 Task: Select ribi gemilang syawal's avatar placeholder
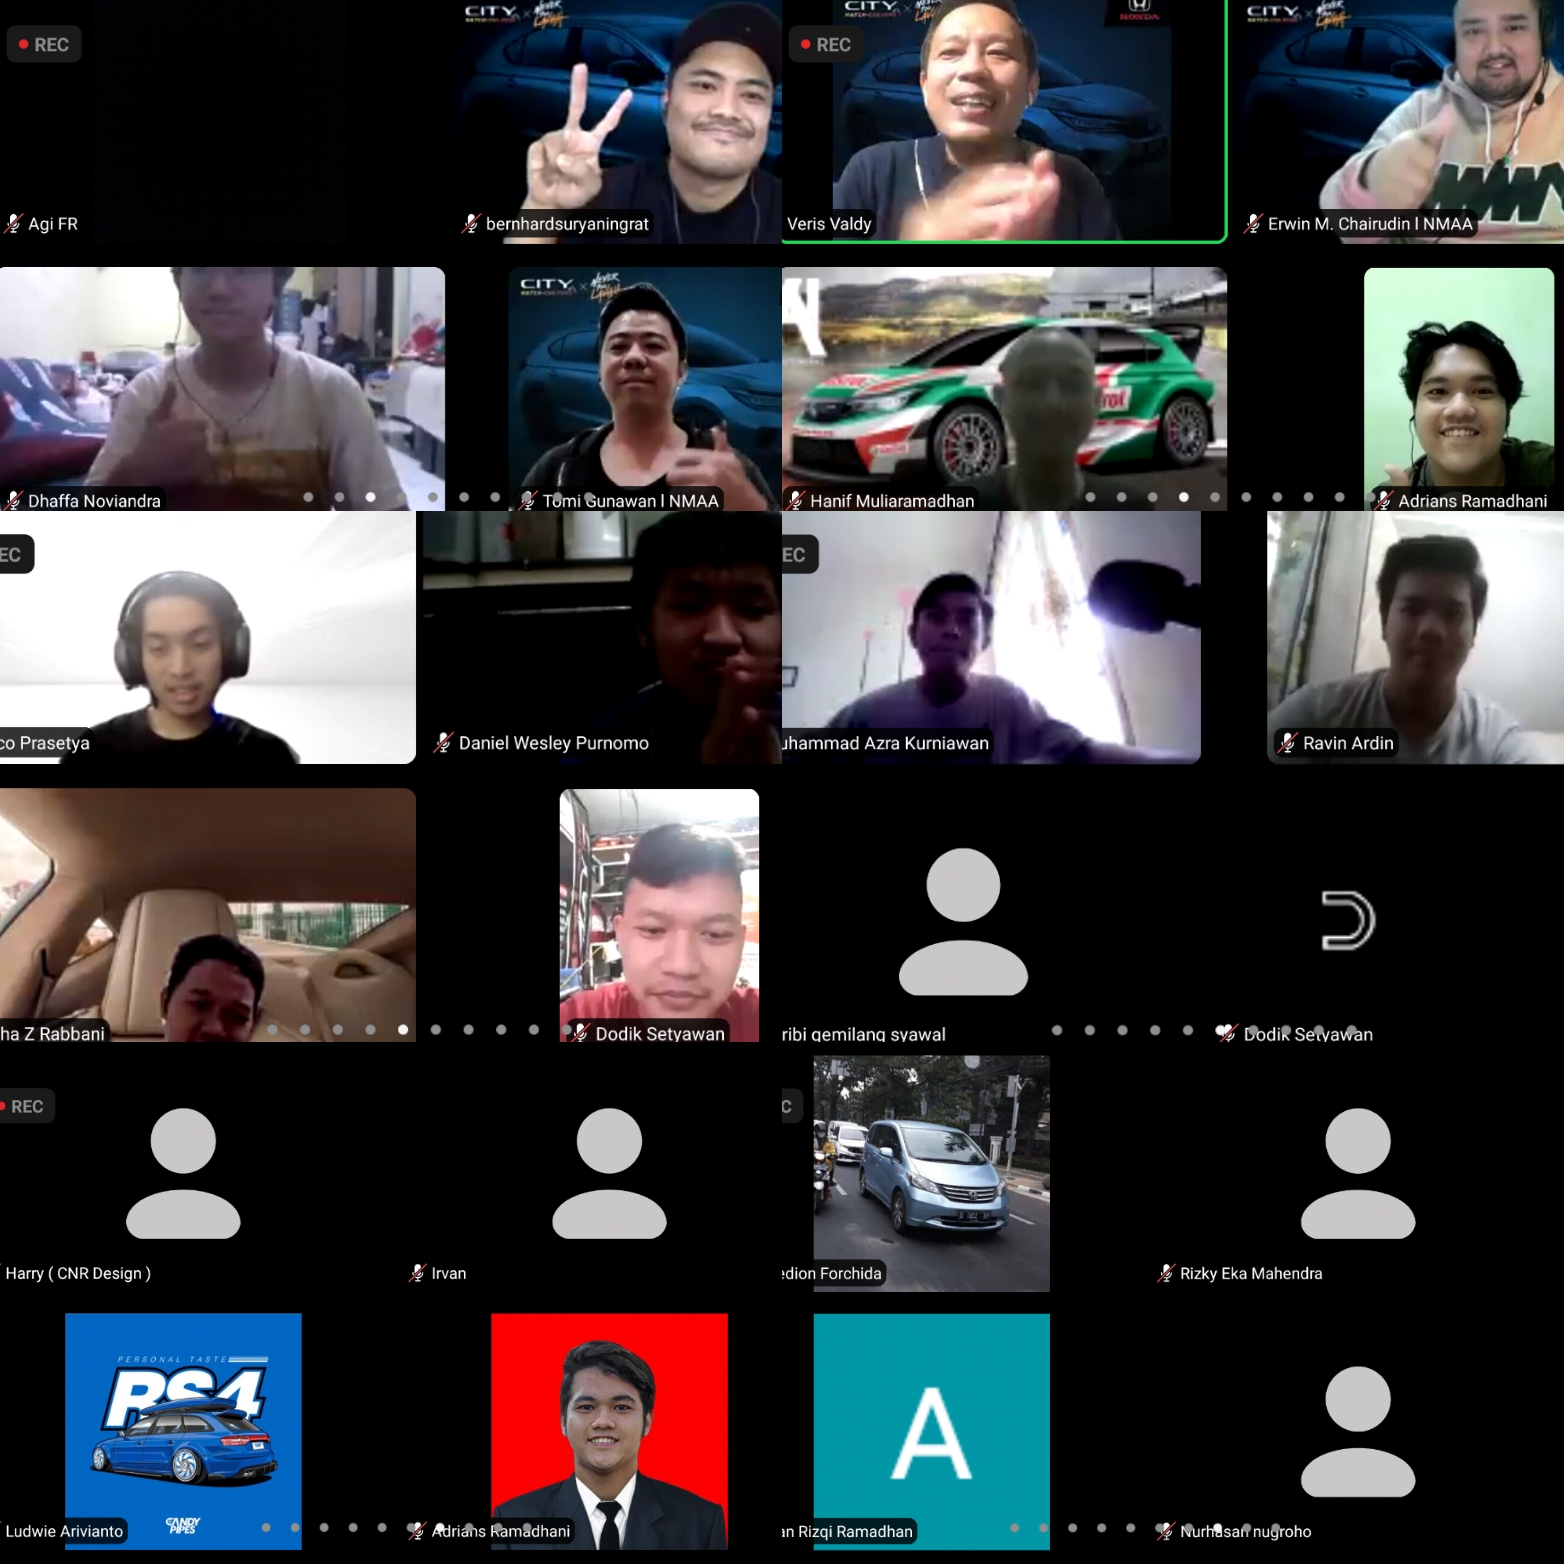click(x=963, y=921)
